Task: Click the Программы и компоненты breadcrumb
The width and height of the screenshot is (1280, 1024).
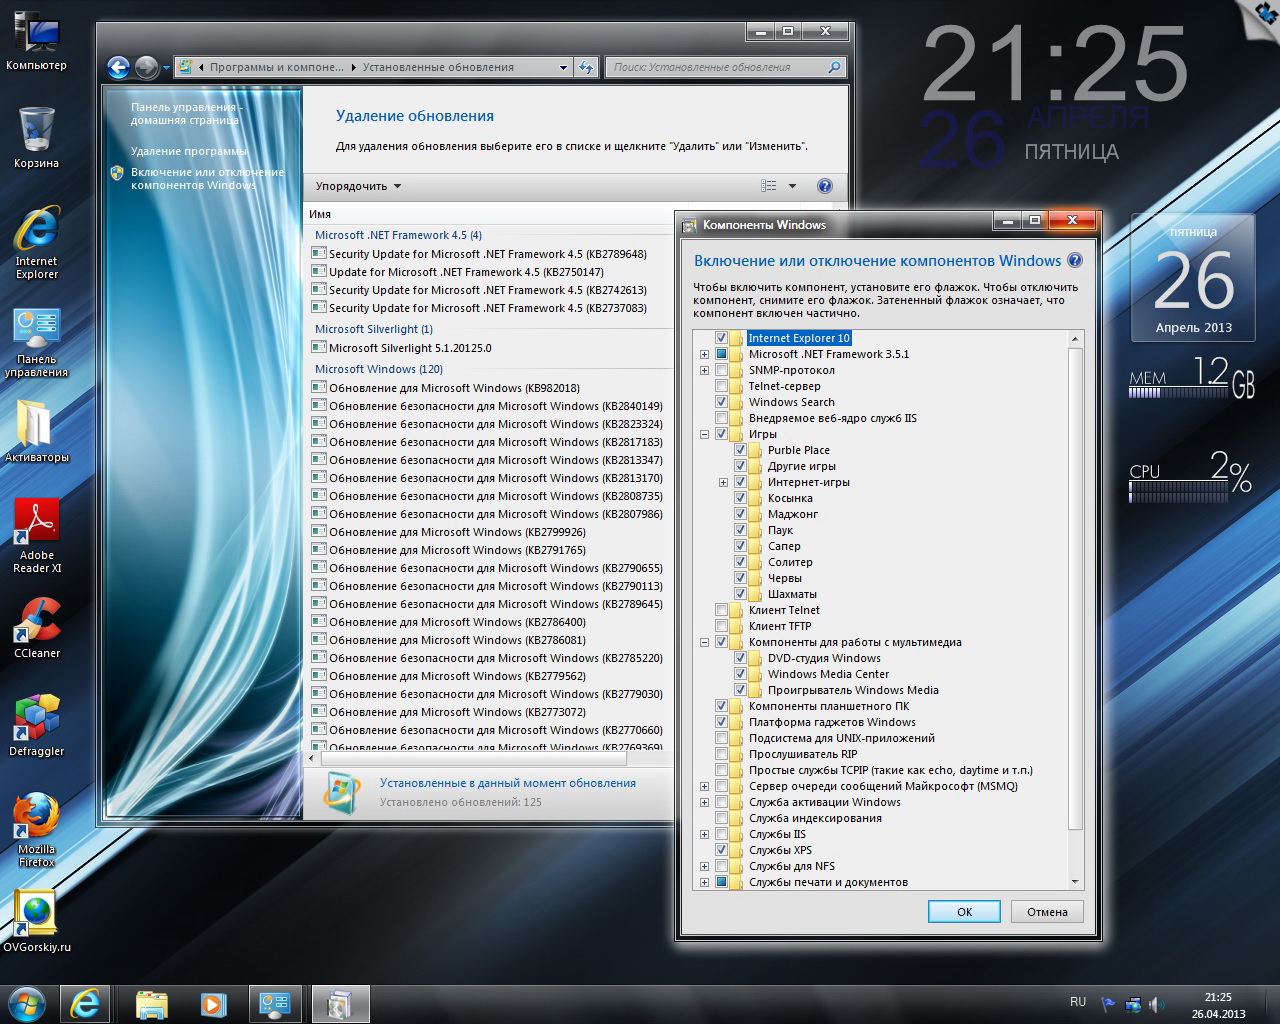Action: coord(276,67)
